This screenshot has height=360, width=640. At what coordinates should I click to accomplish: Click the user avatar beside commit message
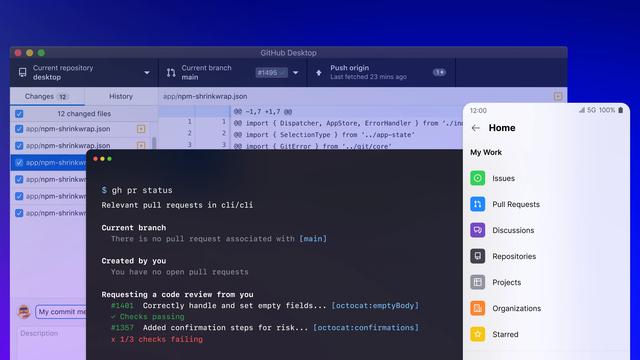click(x=24, y=311)
